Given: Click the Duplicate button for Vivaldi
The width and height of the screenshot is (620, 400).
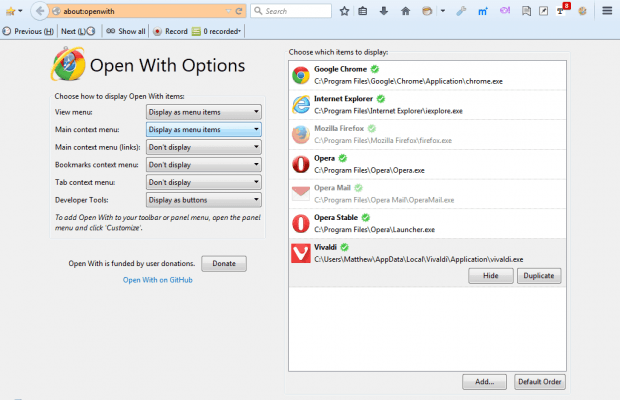Looking at the screenshot, I should click(539, 275).
